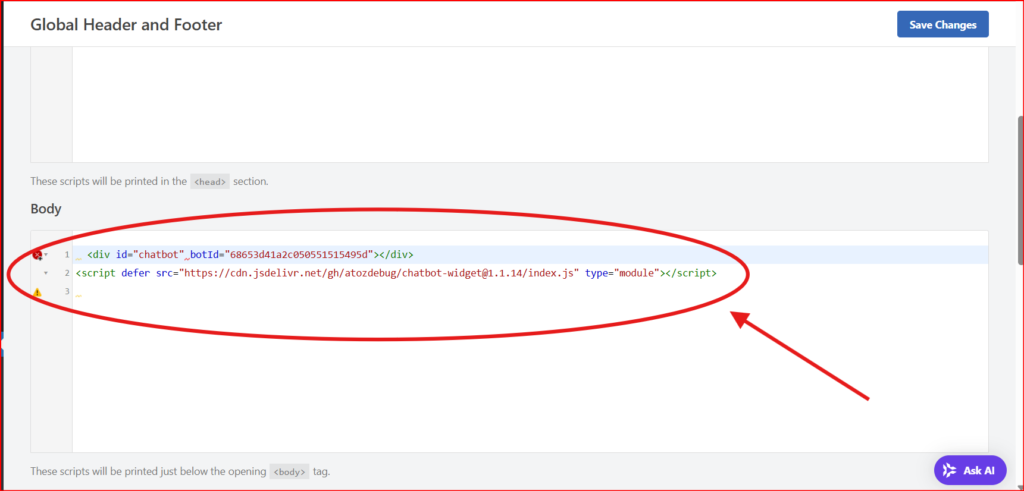
Task: Click the botId attribute value text
Action: point(298,255)
